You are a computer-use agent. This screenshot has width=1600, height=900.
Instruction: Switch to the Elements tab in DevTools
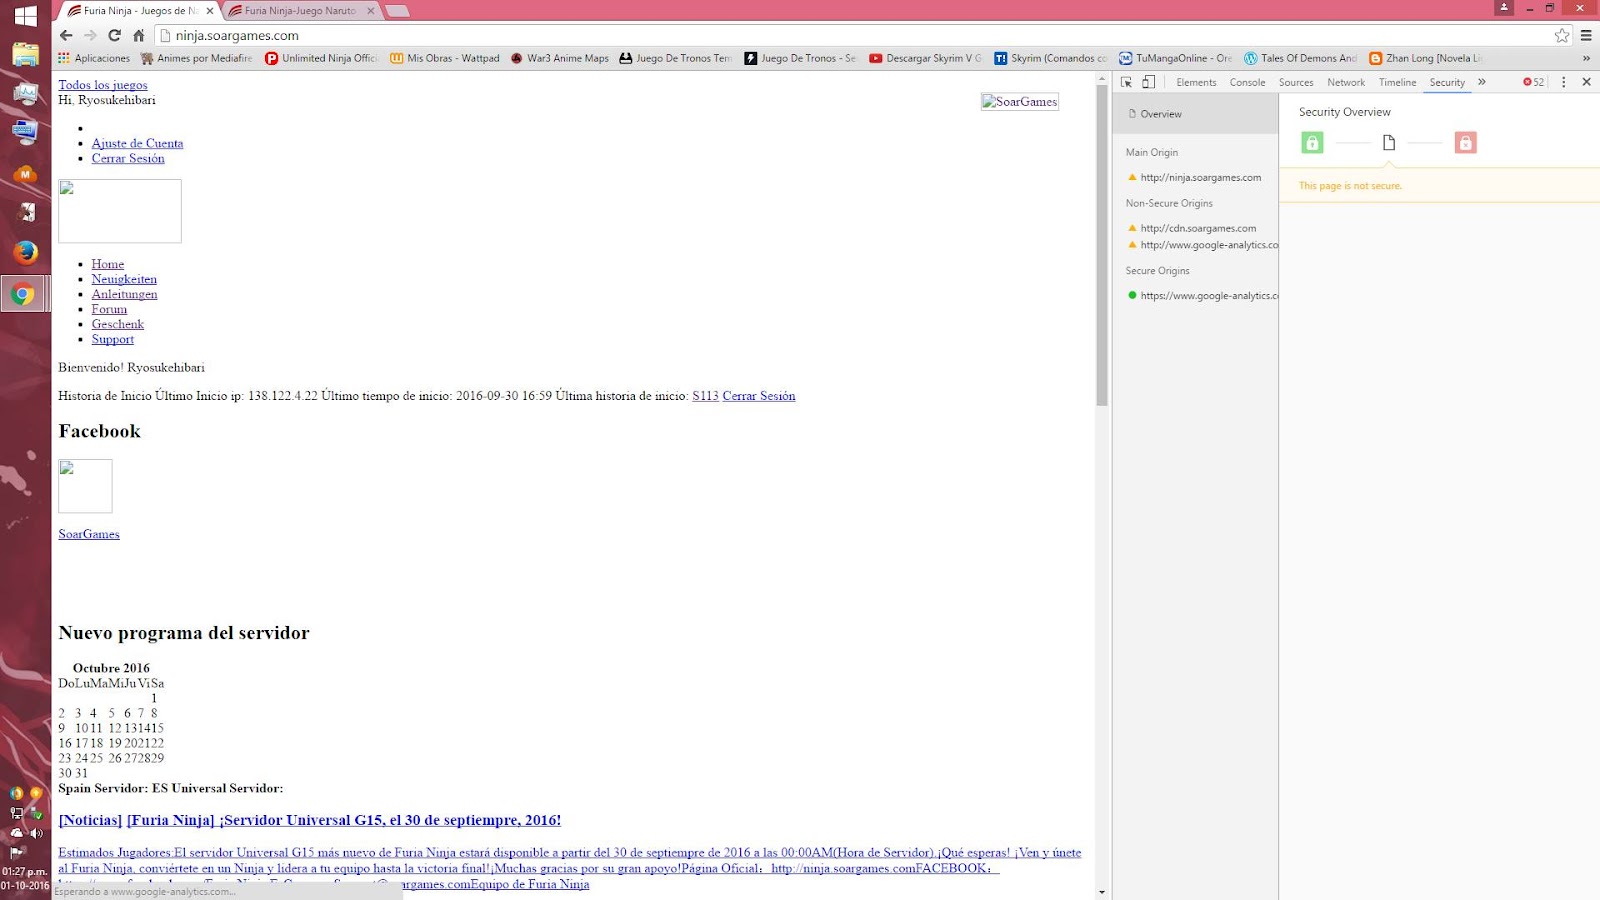point(1196,82)
